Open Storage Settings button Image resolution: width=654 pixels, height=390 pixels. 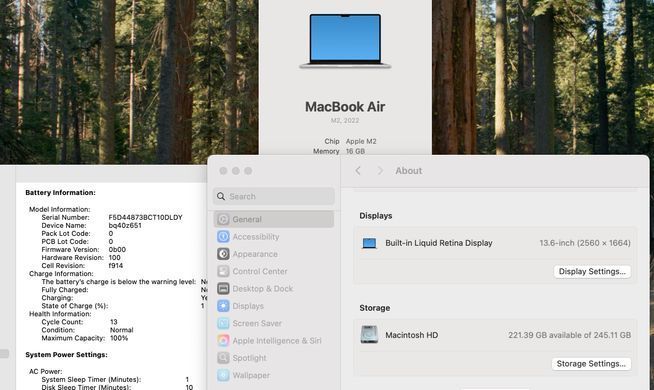pos(591,363)
